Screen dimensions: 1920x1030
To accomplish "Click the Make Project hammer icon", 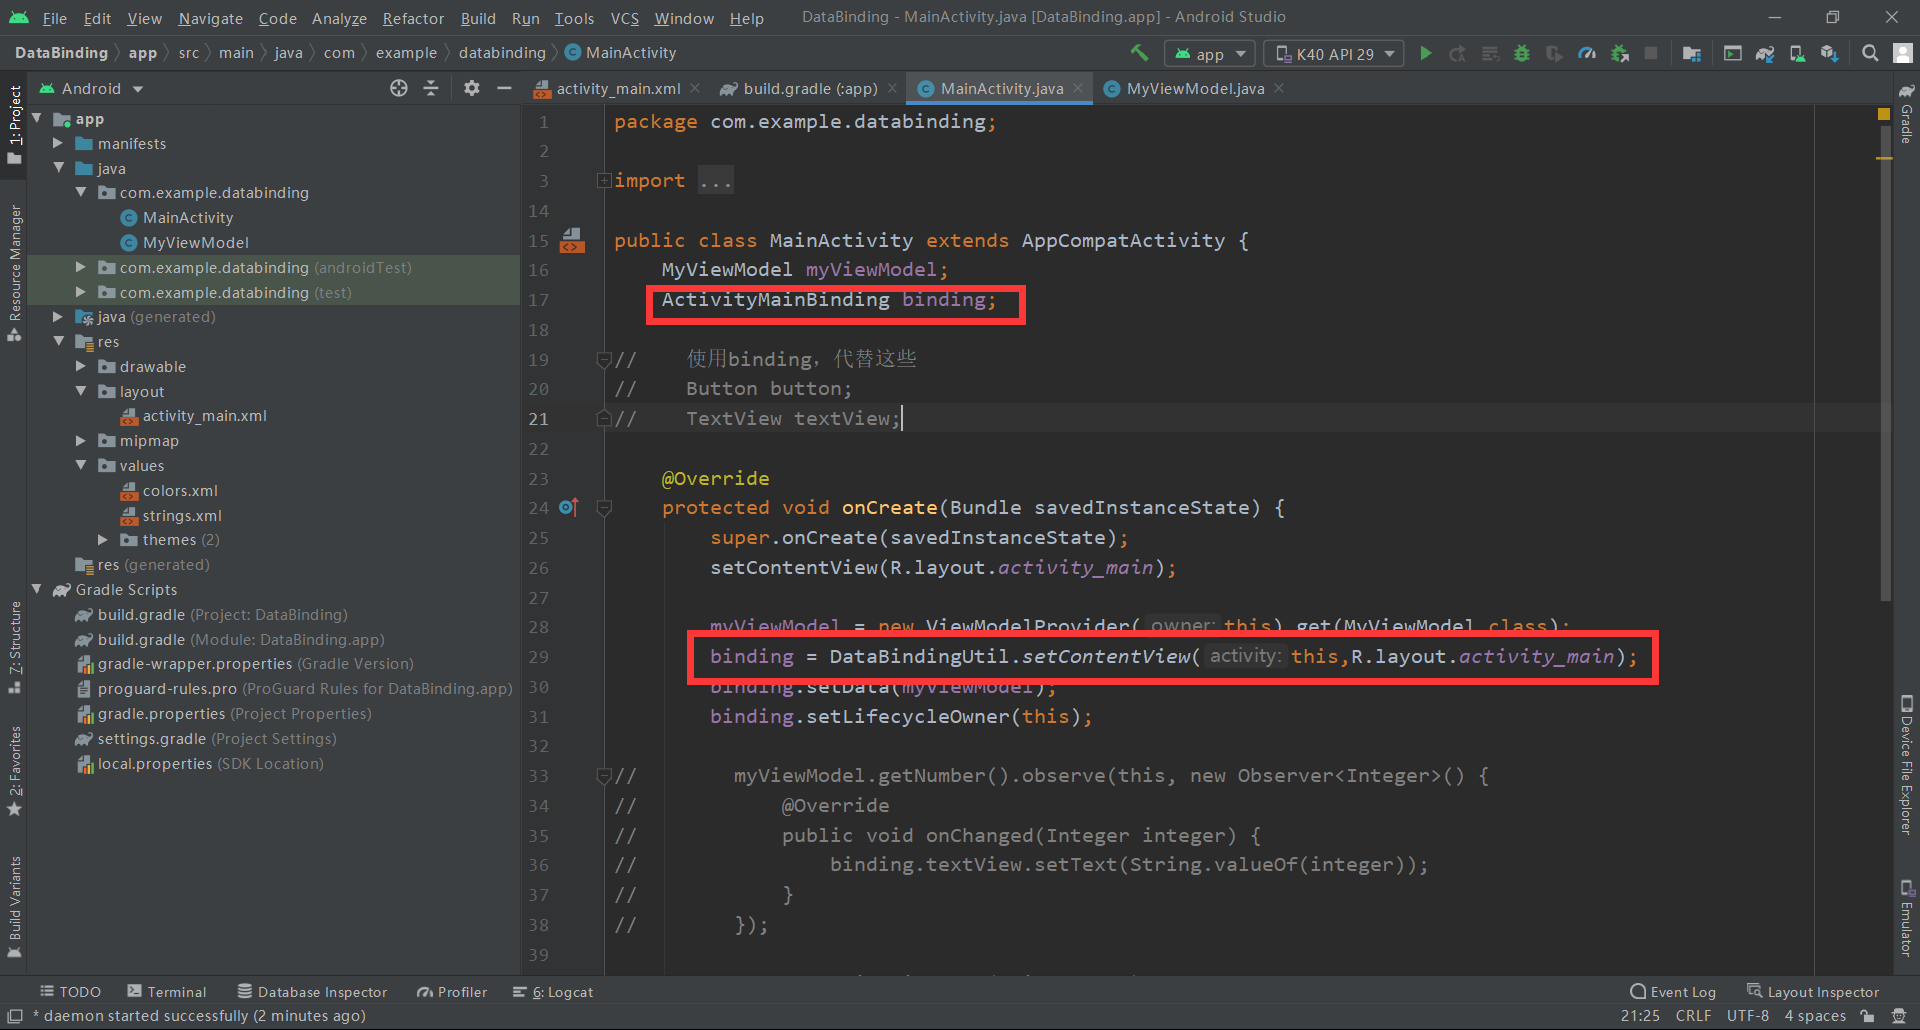I will pos(1139,53).
